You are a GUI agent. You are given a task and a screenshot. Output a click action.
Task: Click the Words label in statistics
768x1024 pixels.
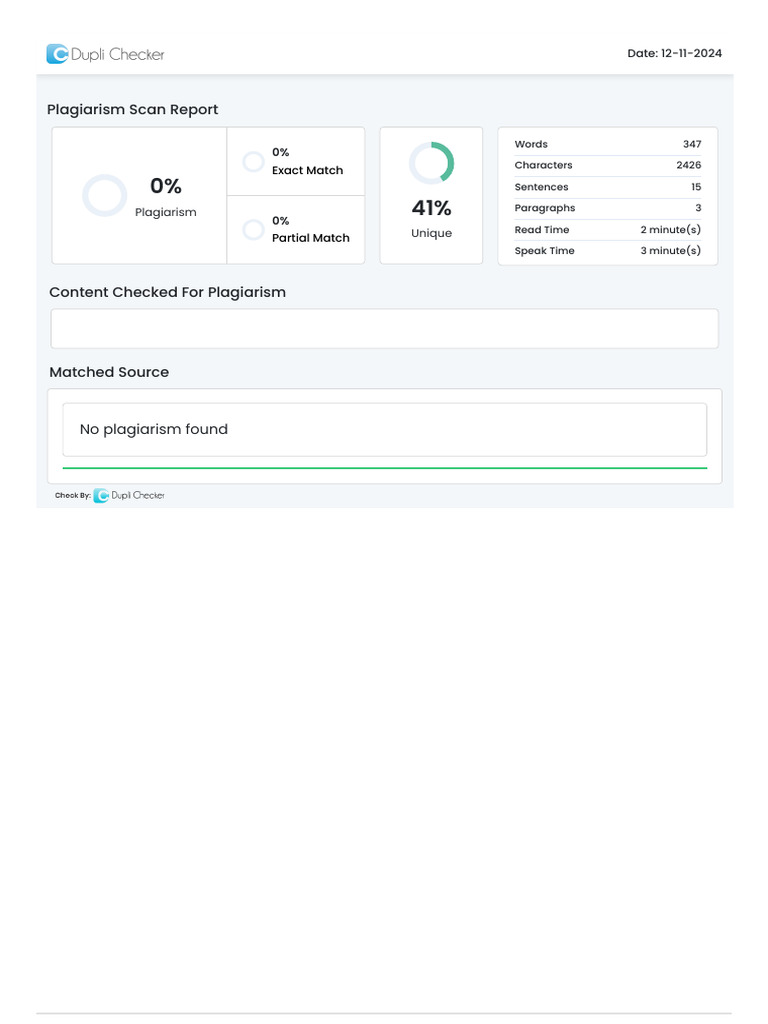pyautogui.click(x=531, y=144)
